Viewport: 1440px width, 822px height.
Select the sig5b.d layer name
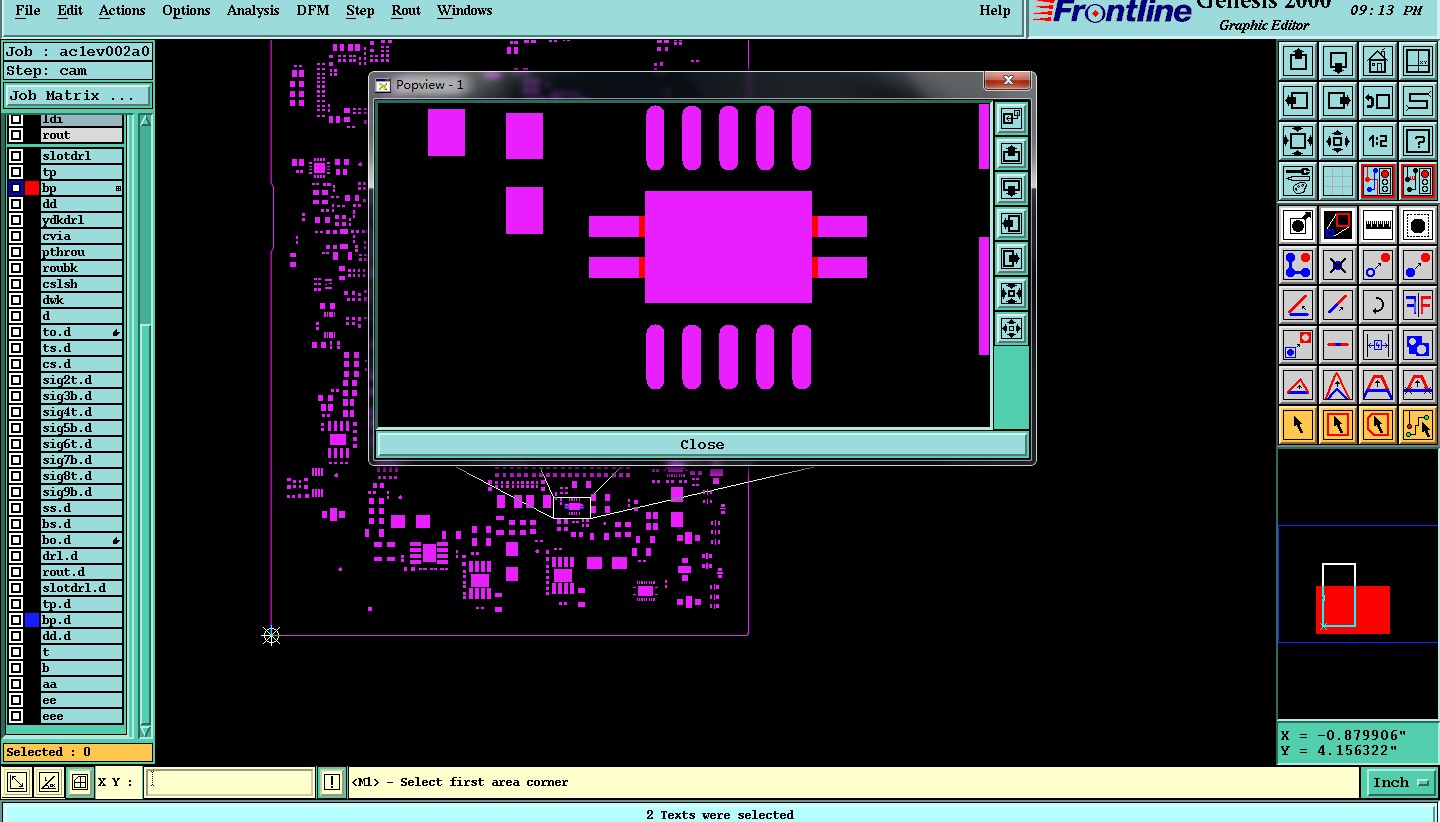tap(81, 428)
